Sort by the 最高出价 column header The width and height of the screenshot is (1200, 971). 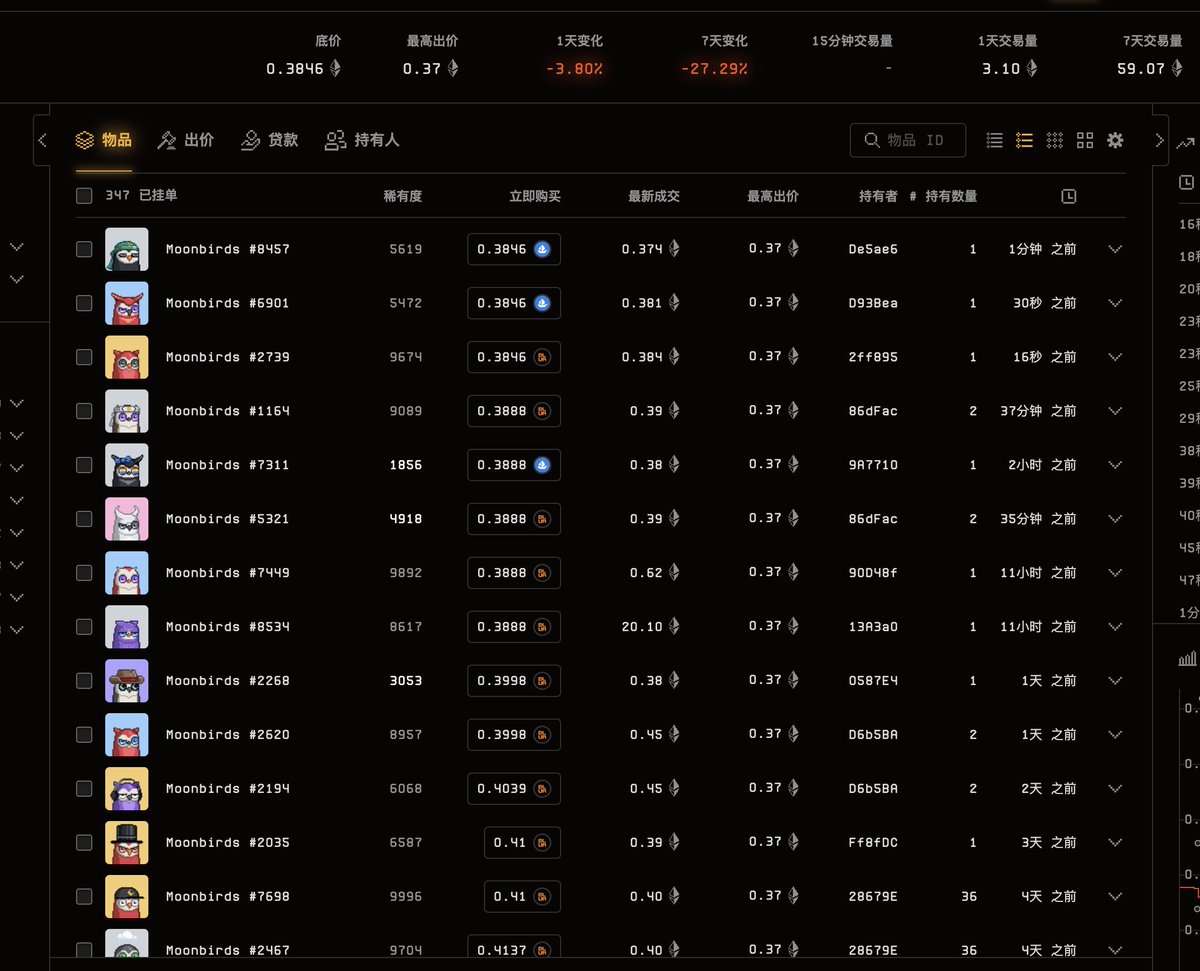pos(773,196)
